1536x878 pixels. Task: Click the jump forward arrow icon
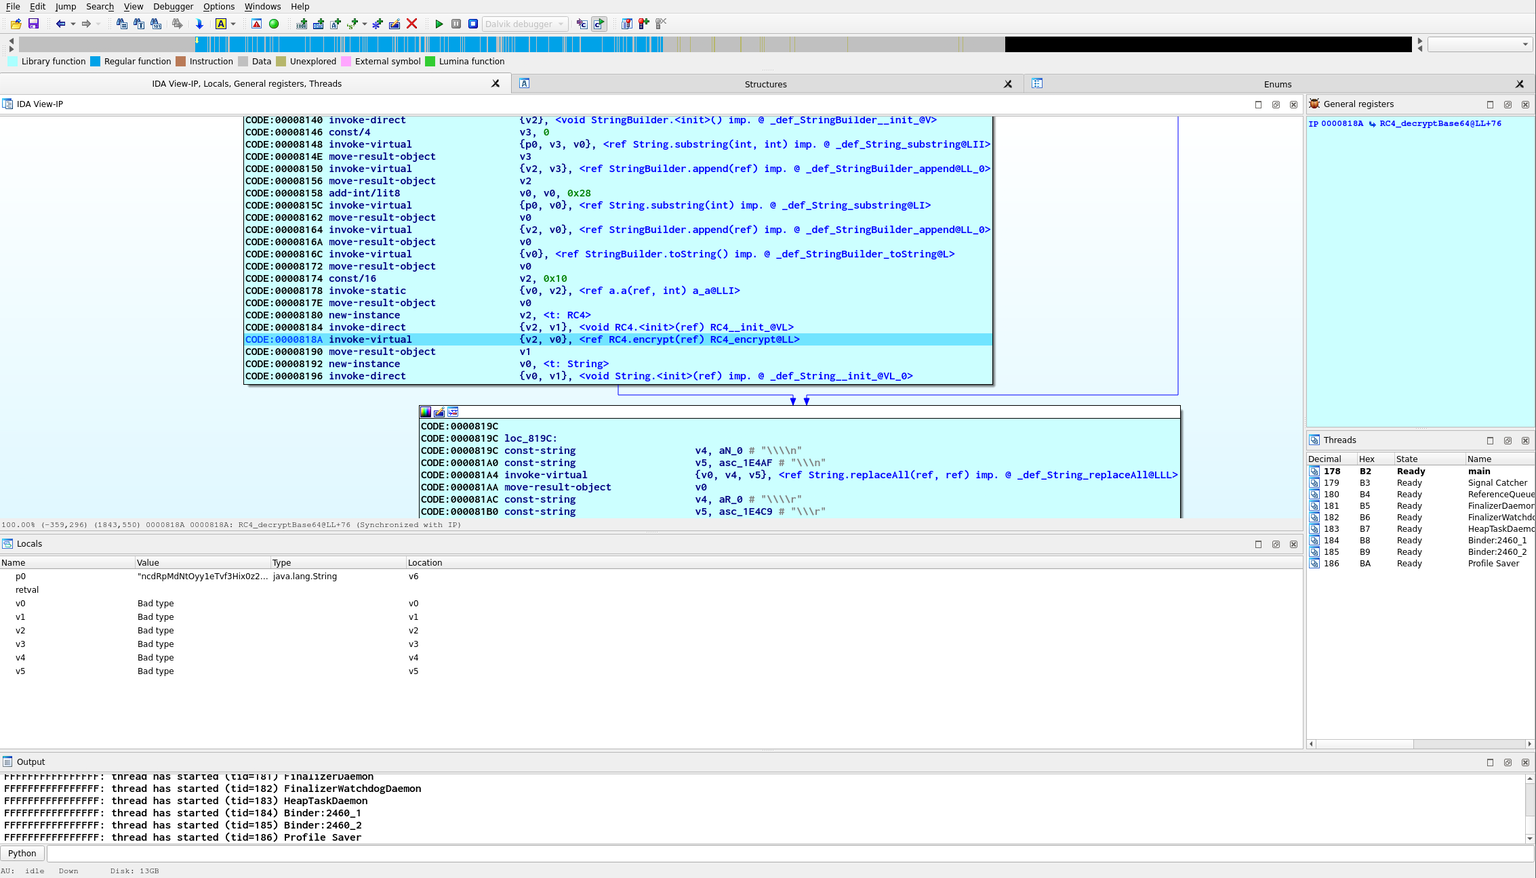pos(86,24)
